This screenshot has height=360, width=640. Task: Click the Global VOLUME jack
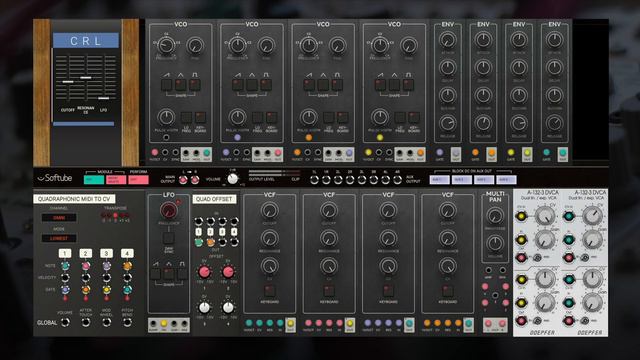(x=65, y=322)
